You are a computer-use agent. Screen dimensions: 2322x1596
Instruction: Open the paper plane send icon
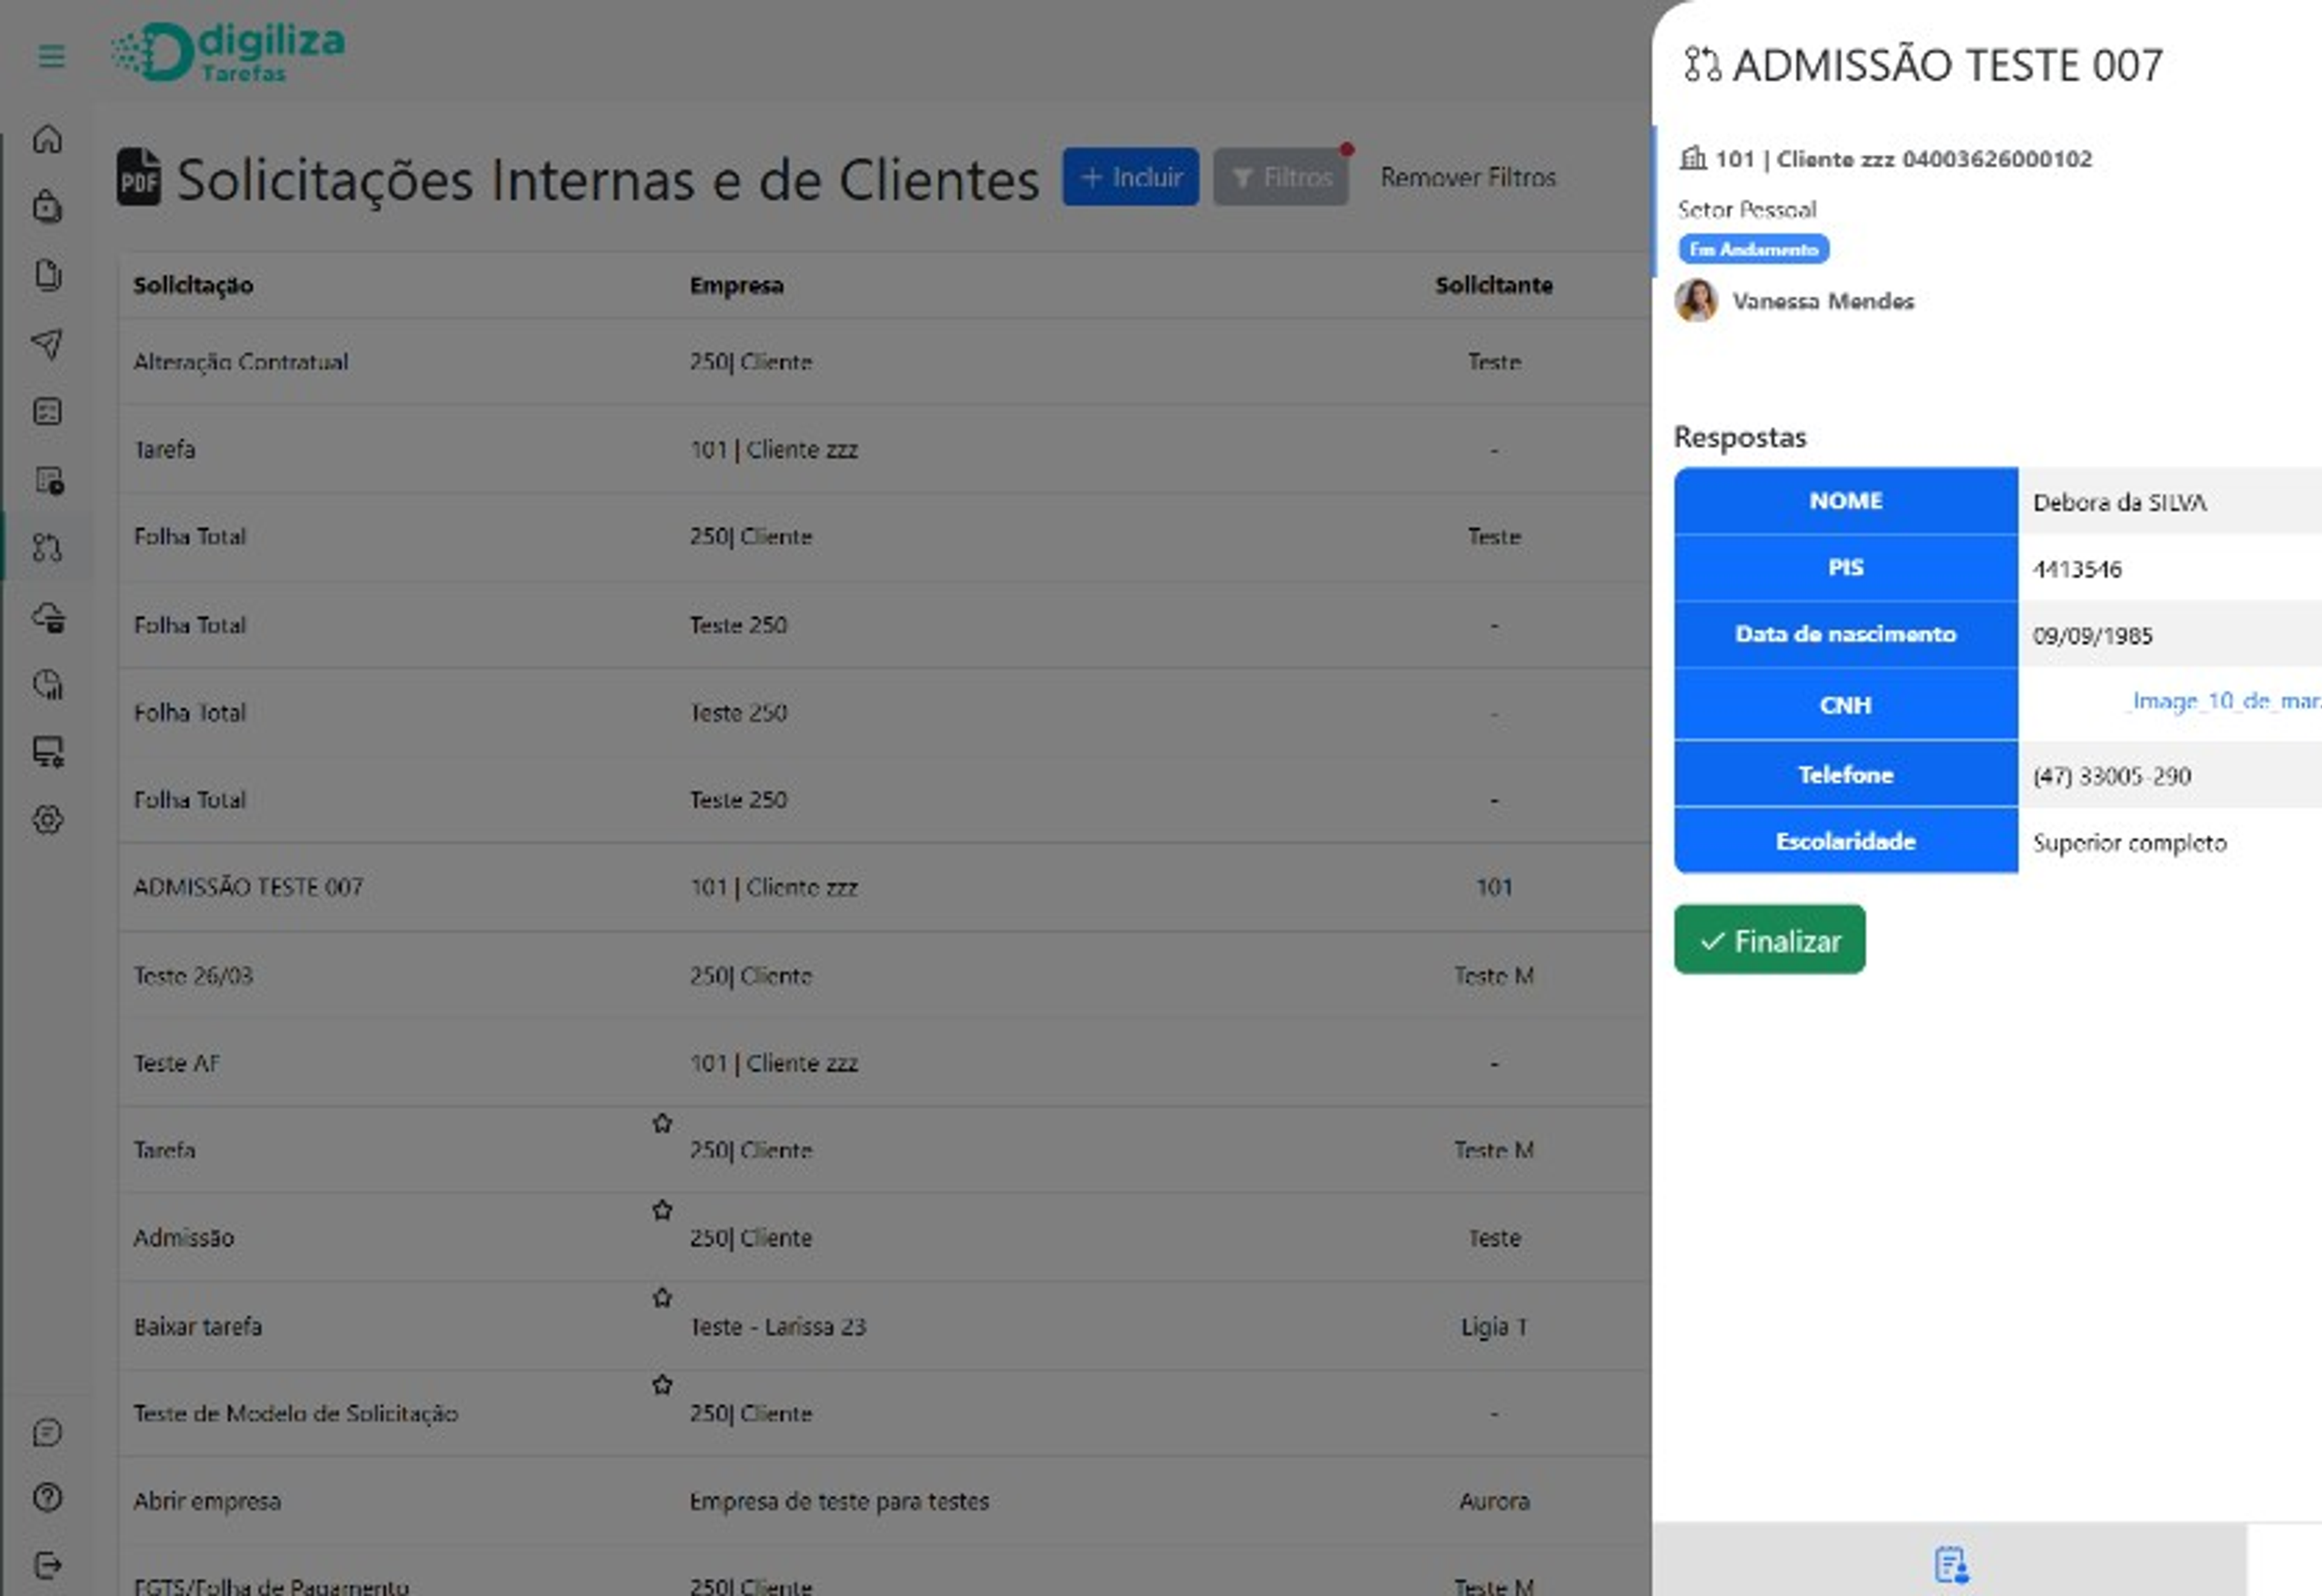48,343
